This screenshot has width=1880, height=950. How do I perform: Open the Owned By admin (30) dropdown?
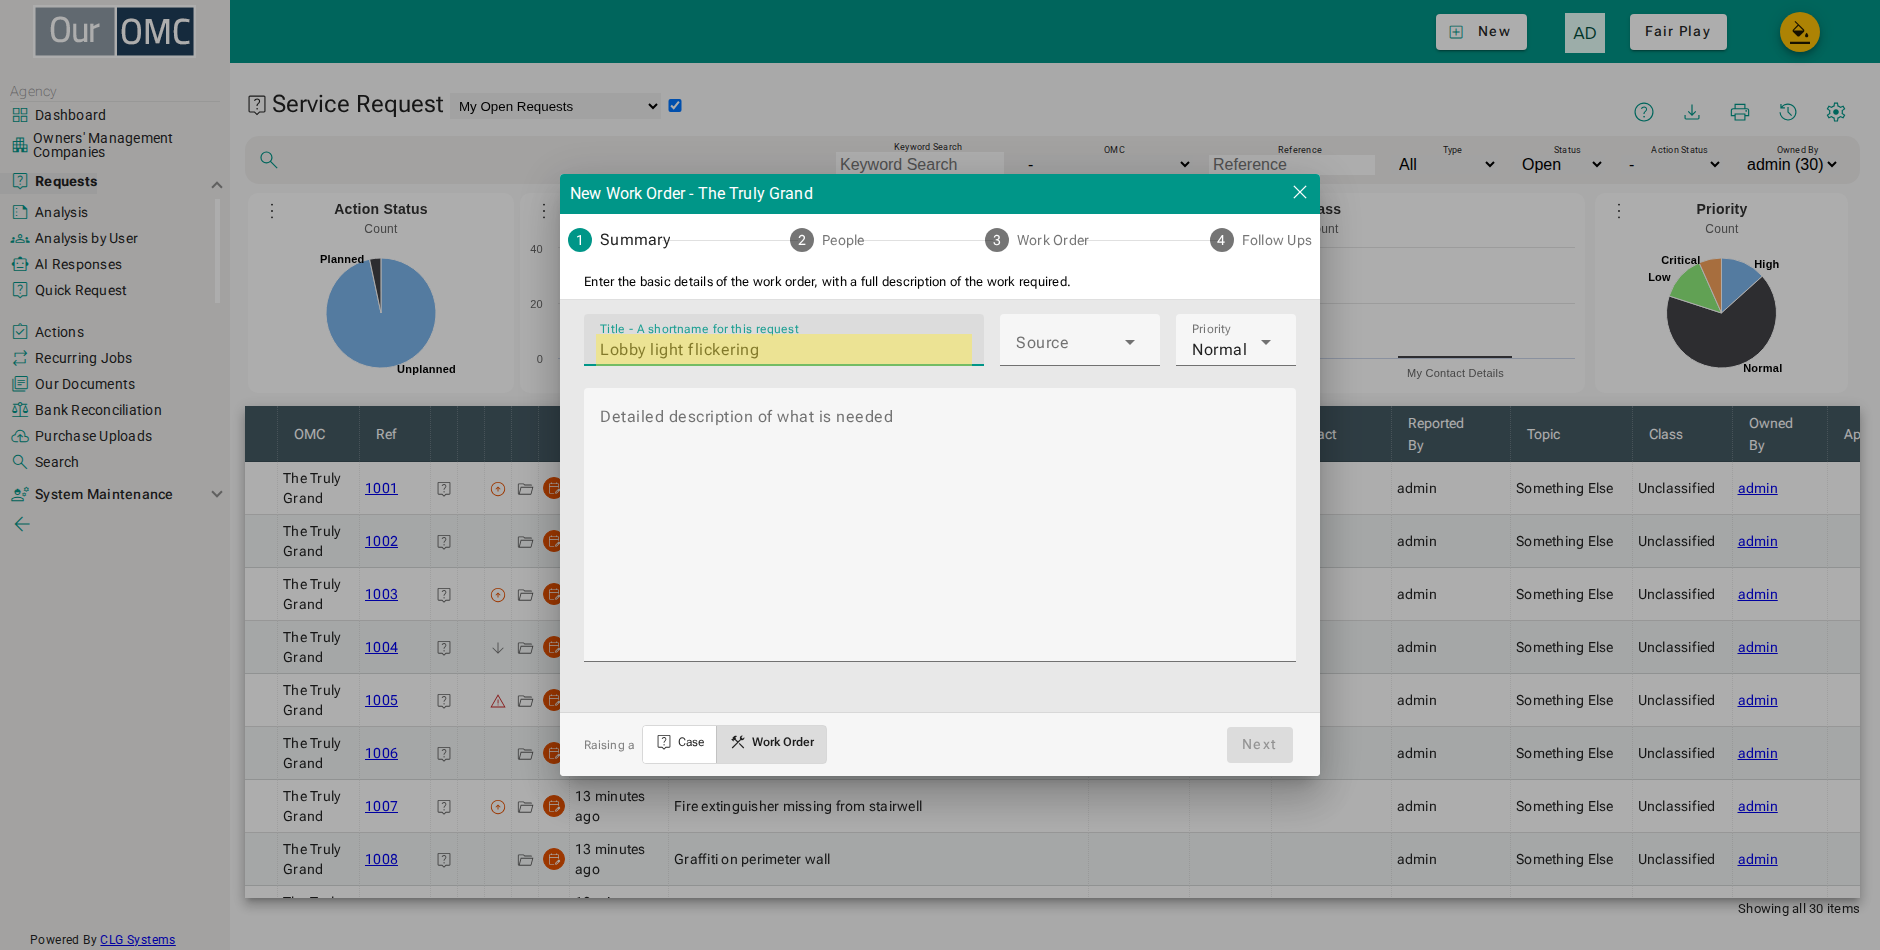tap(1791, 164)
